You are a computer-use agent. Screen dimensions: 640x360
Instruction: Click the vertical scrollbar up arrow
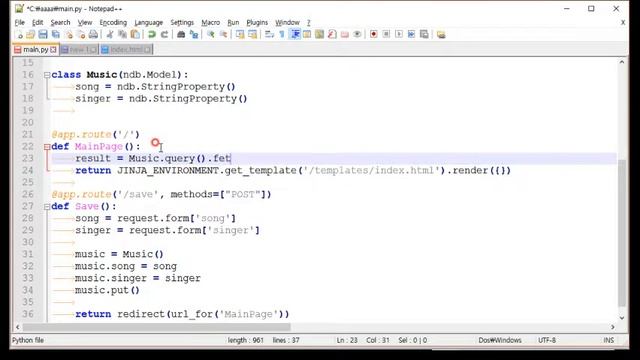coord(622,62)
